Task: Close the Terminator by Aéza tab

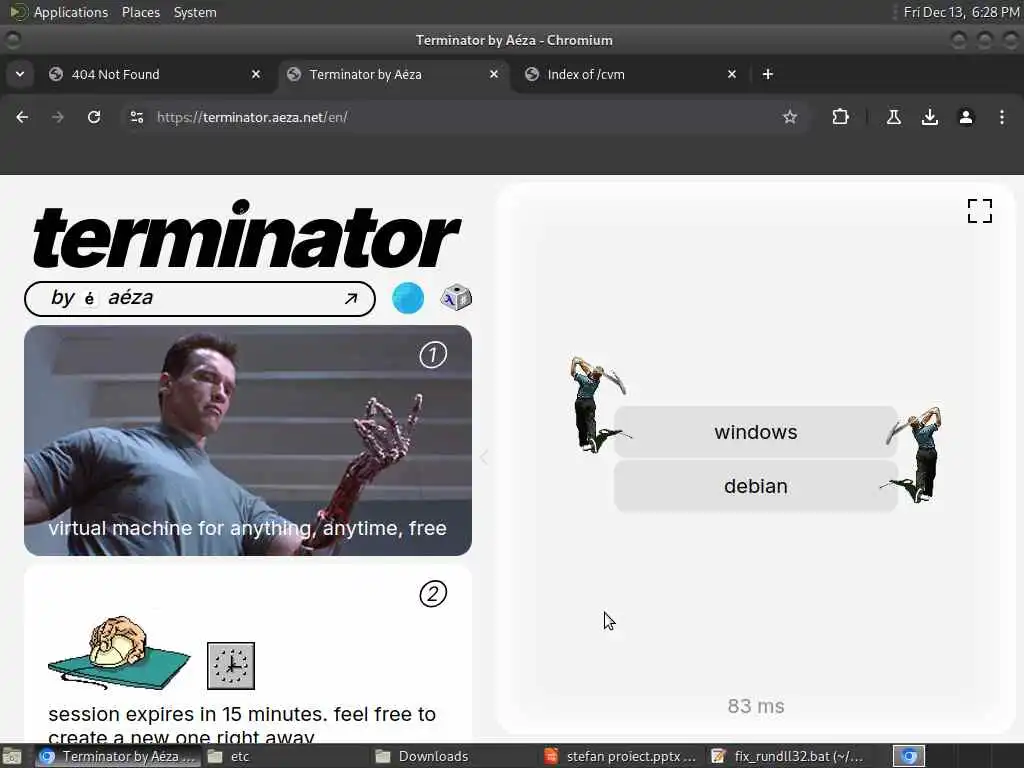Action: (494, 74)
